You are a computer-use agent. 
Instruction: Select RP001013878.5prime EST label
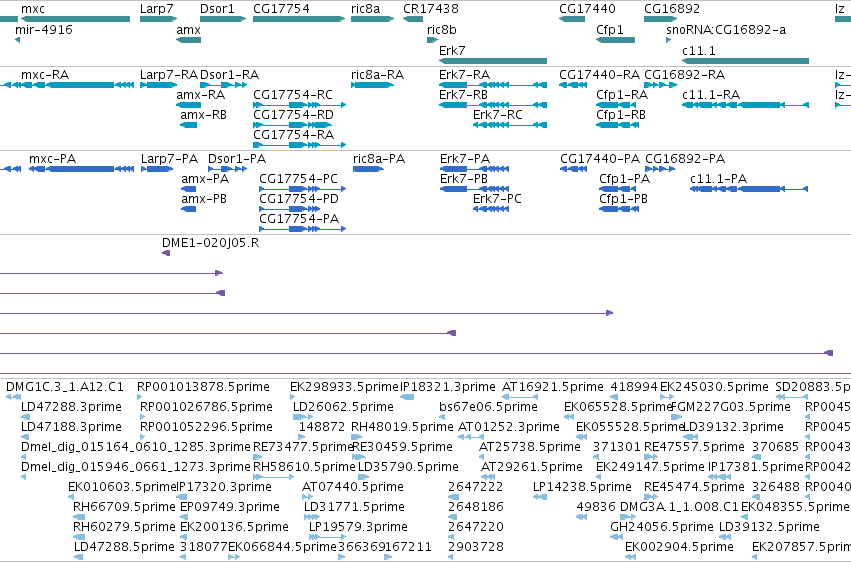[x=203, y=387]
